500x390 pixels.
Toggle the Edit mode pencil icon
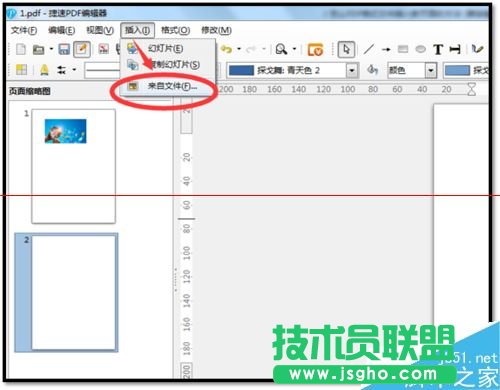pos(82,49)
